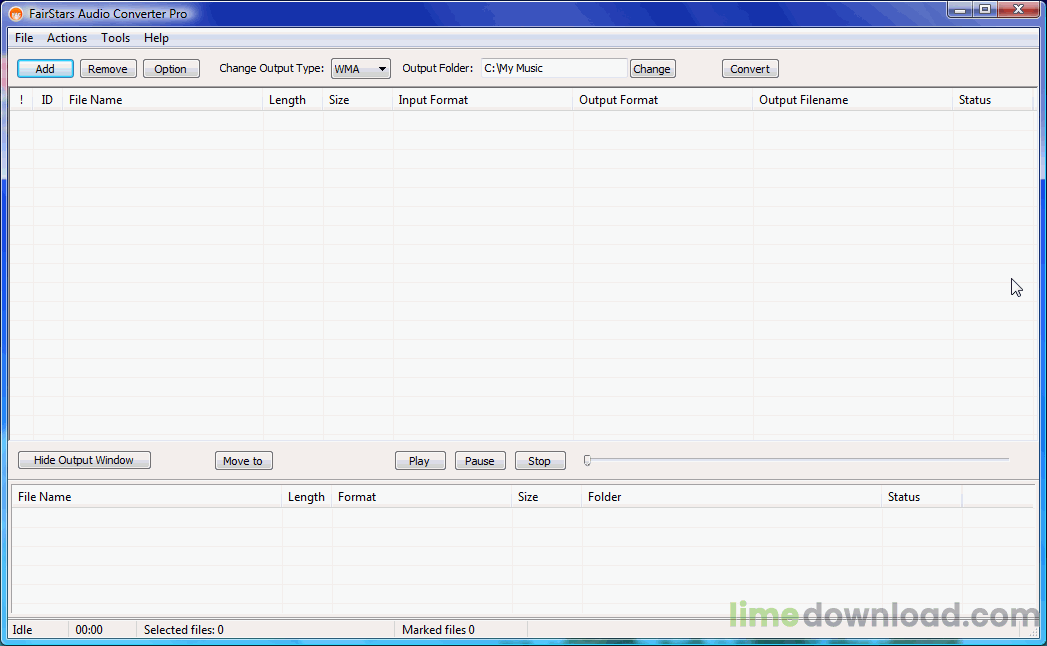Click the Size header in output list
The height and width of the screenshot is (646, 1047).
pyautogui.click(x=547, y=497)
